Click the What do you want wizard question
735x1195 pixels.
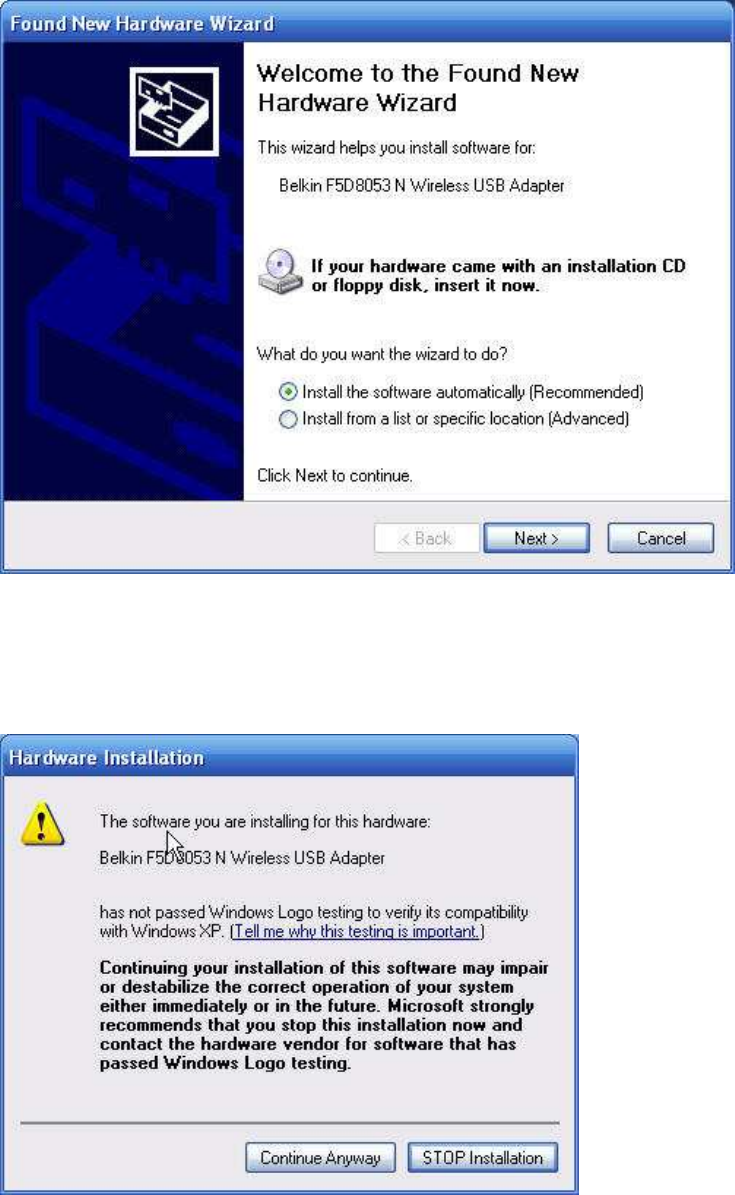382,354
